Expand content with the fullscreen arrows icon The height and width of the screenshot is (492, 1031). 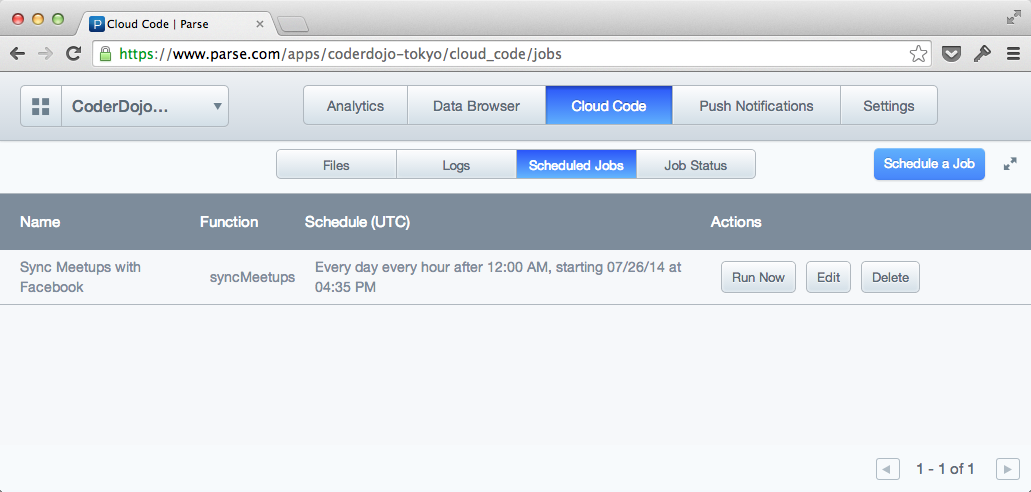pyautogui.click(x=1010, y=164)
